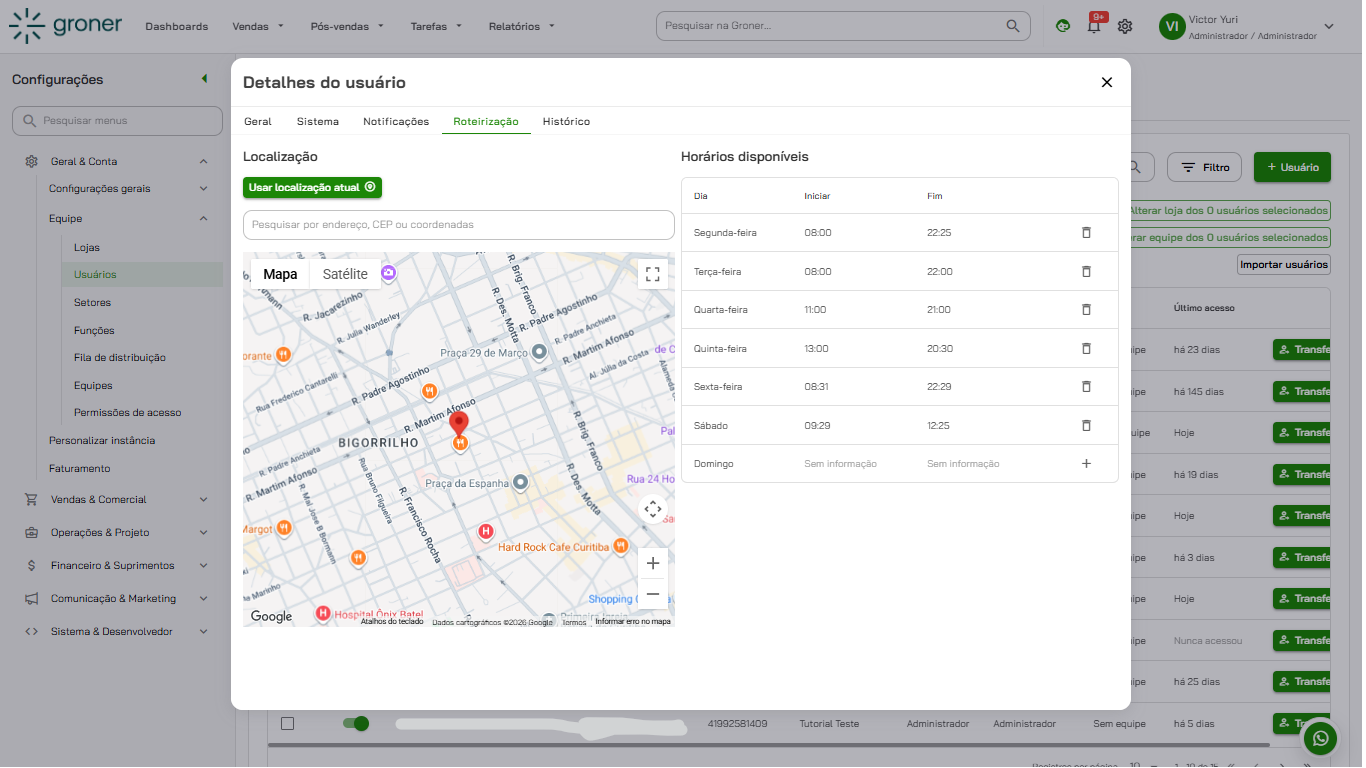Open the Filtro button
The image size is (1366, 768).
pyautogui.click(x=1204, y=167)
